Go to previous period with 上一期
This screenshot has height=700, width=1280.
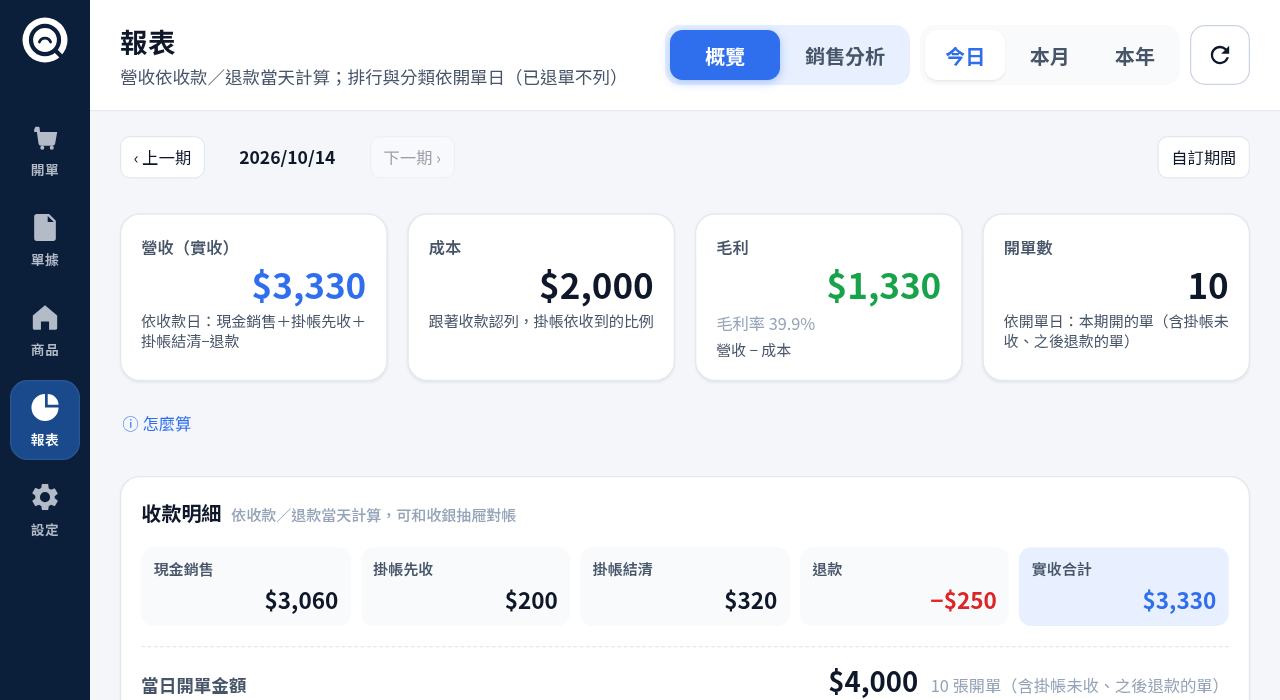coord(162,157)
